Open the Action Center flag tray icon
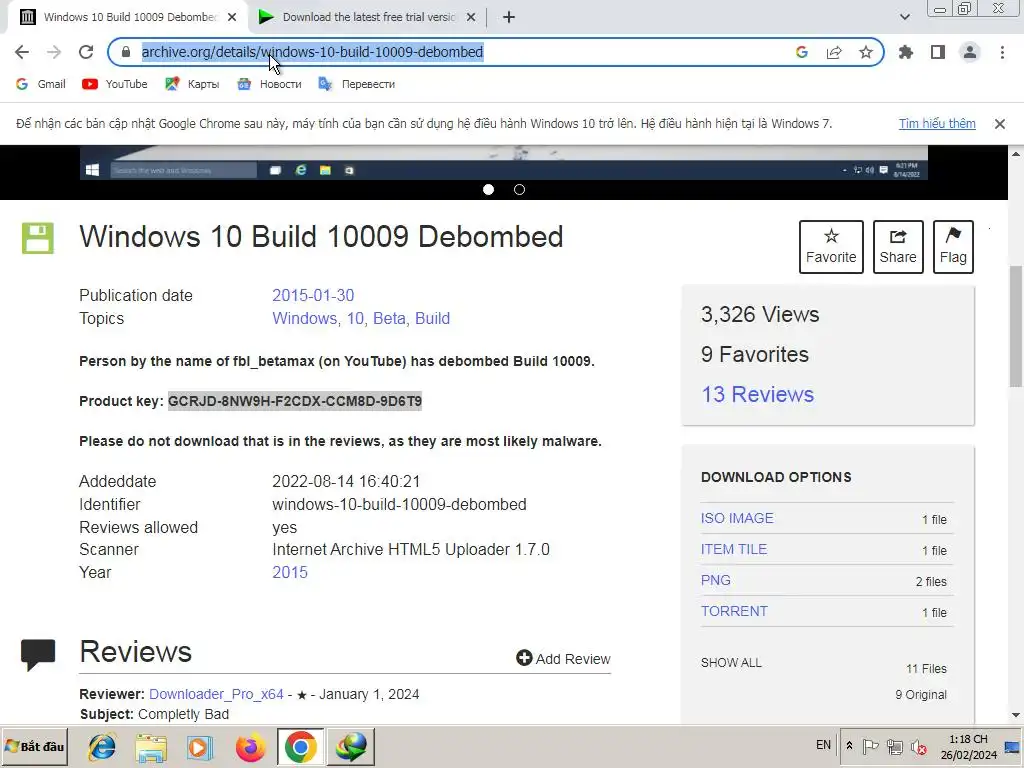Screen dimensions: 1024x768 click(870, 746)
